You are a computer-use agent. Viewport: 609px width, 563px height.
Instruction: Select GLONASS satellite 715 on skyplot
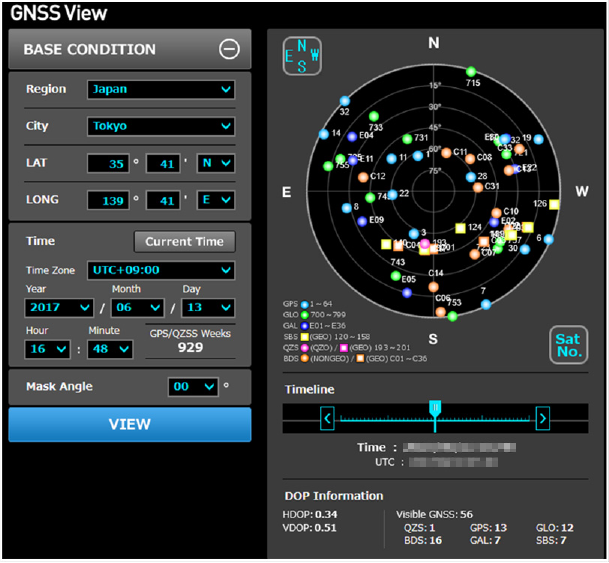(x=471, y=71)
